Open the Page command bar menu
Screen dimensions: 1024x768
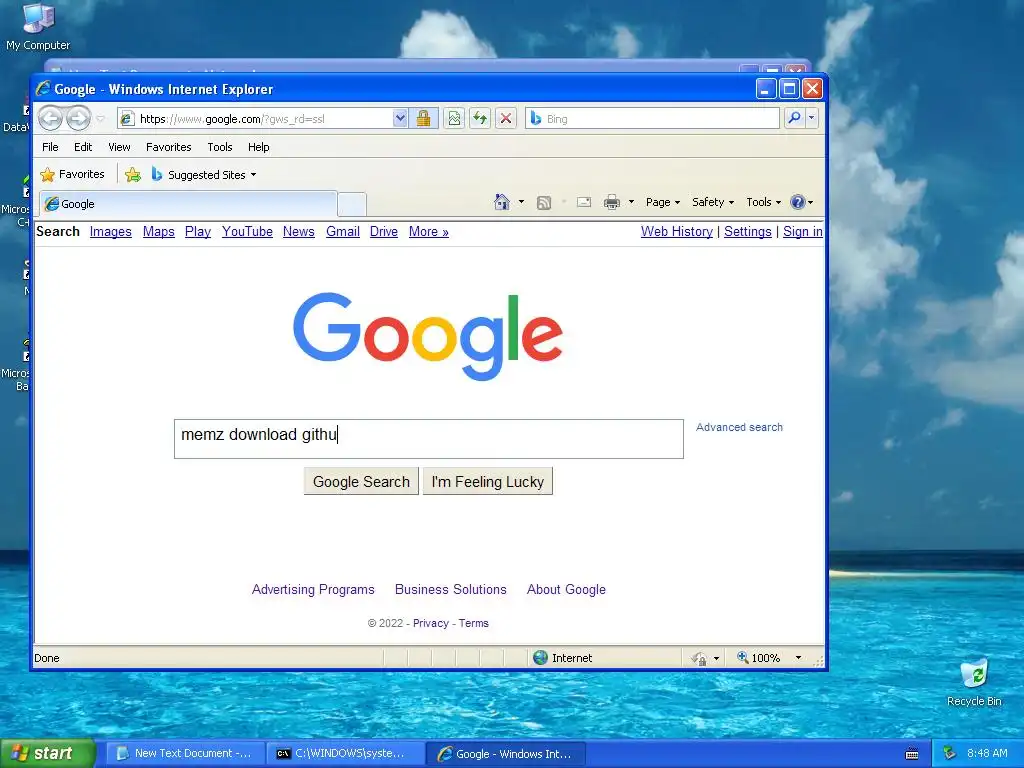[x=663, y=202]
